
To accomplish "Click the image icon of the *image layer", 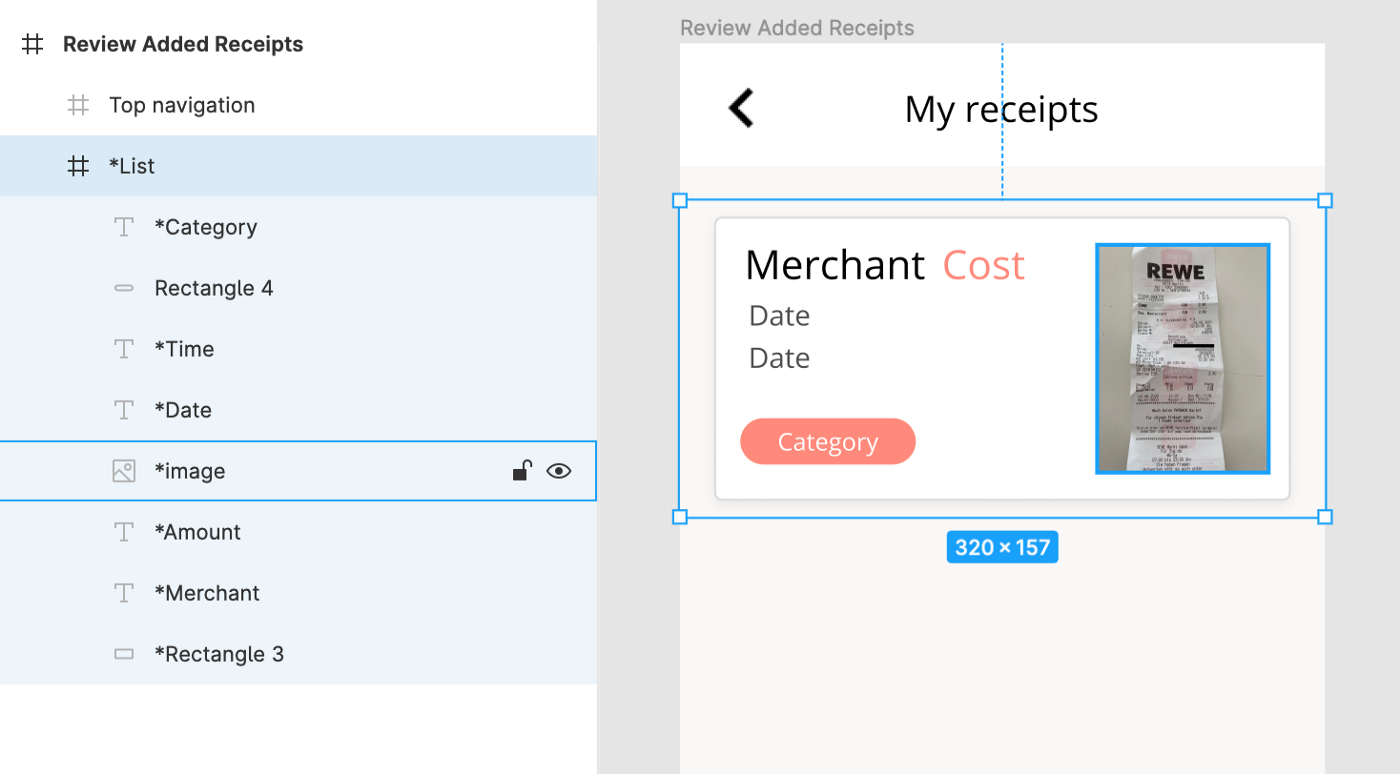I will pyautogui.click(x=124, y=471).
